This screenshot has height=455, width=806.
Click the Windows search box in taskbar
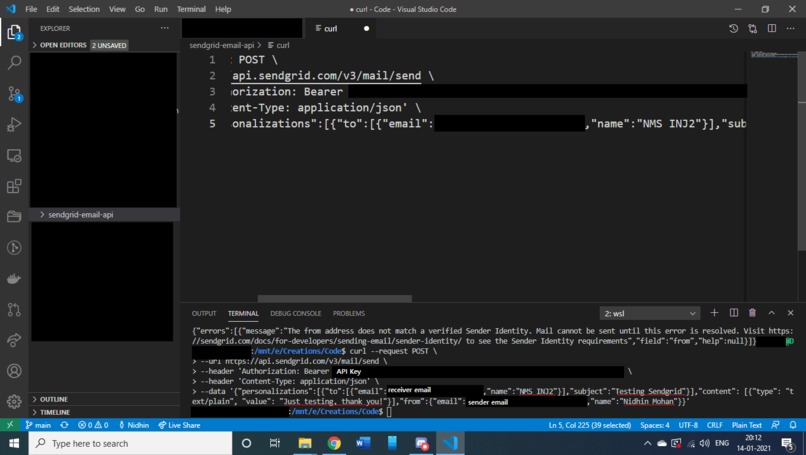(131, 443)
